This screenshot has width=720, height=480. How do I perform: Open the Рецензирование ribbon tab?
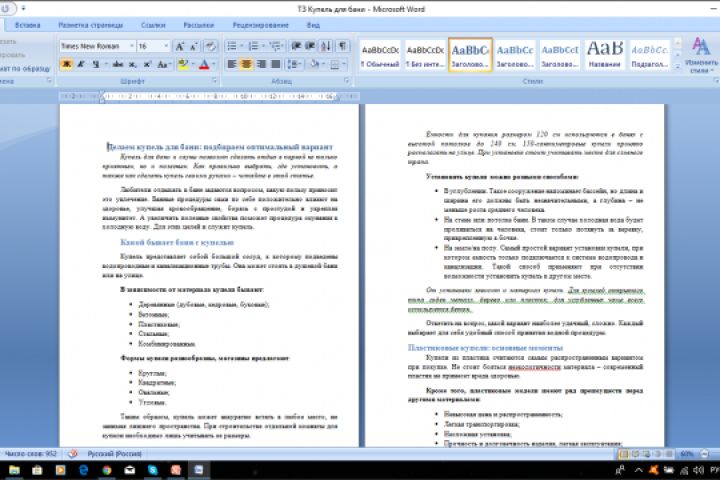(260, 25)
